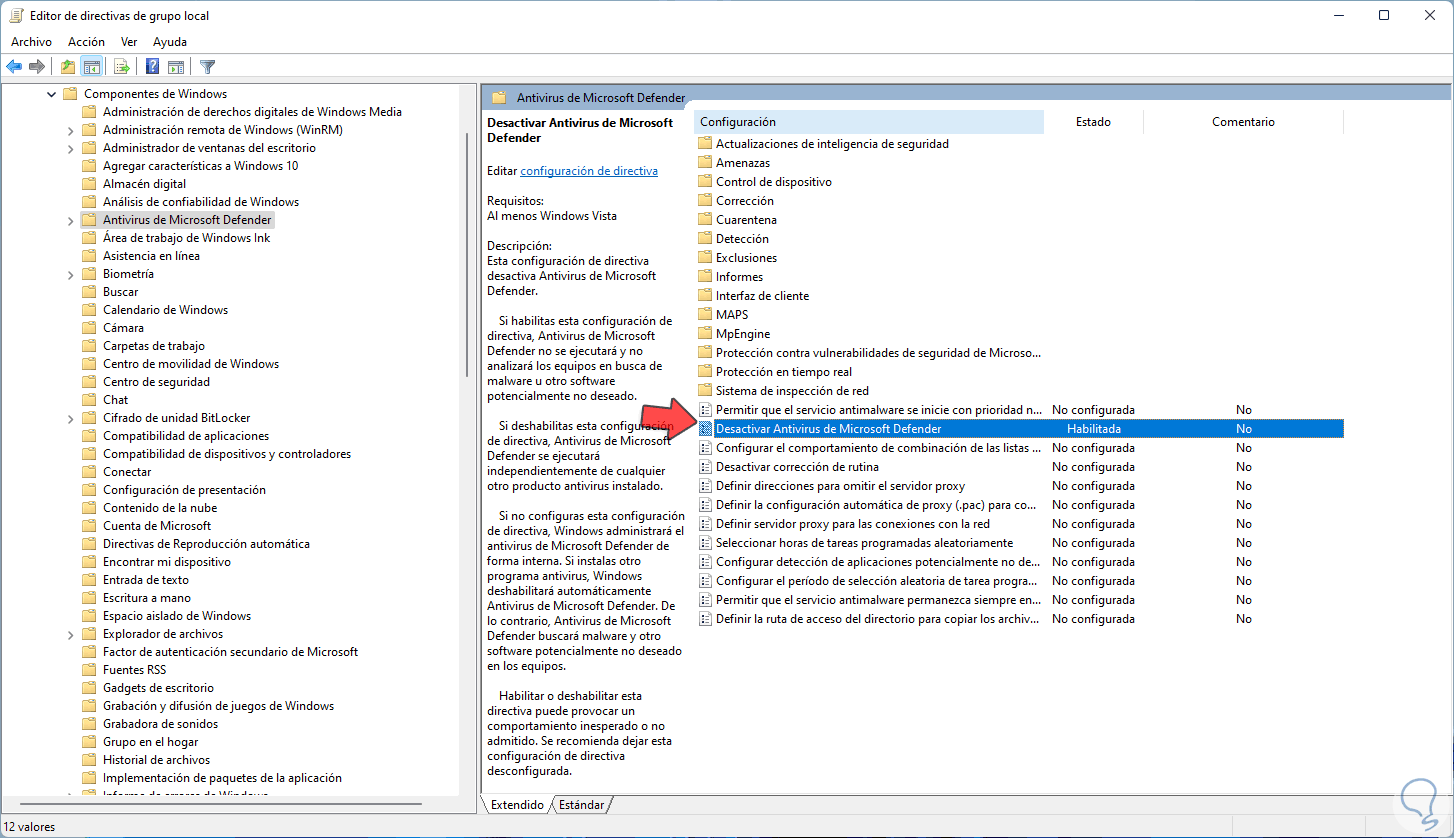Open the Ayuda menu
The height and width of the screenshot is (838, 1454).
point(170,42)
